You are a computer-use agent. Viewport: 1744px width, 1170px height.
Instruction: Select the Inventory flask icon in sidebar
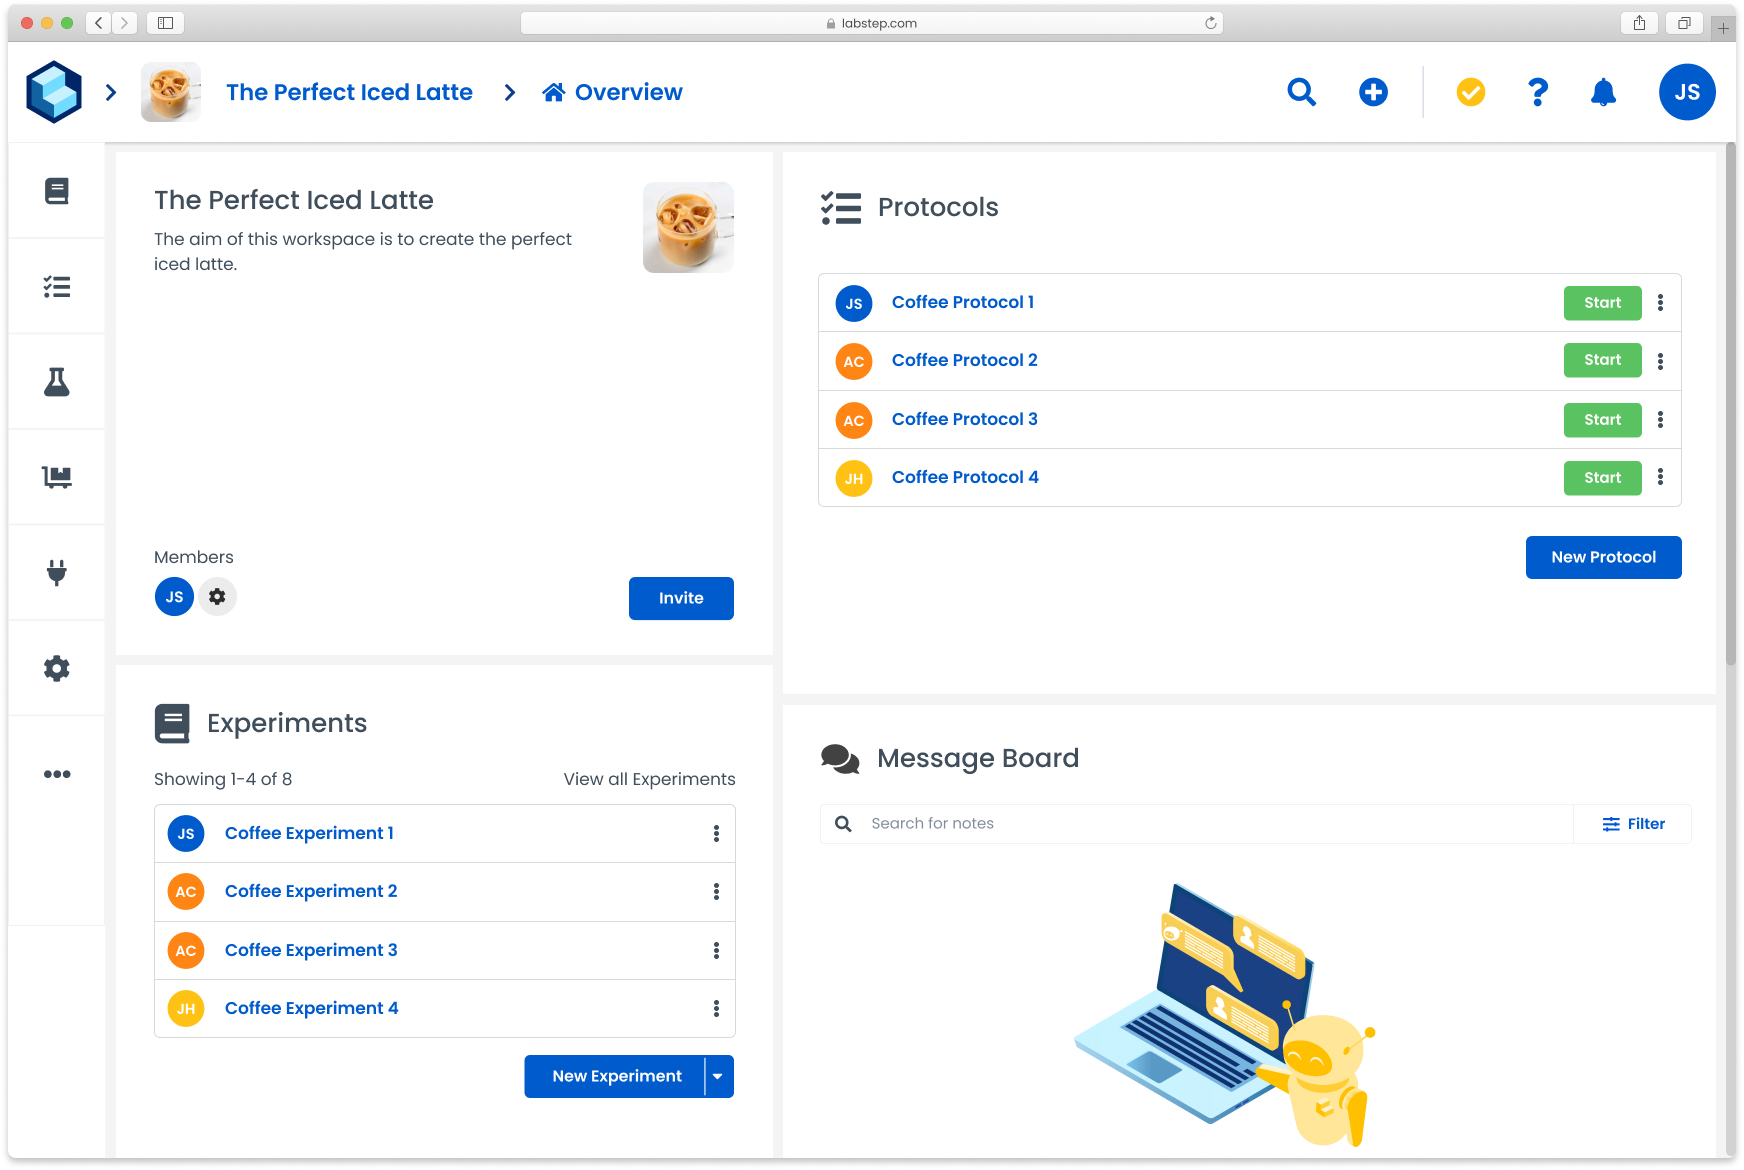point(57,381)
